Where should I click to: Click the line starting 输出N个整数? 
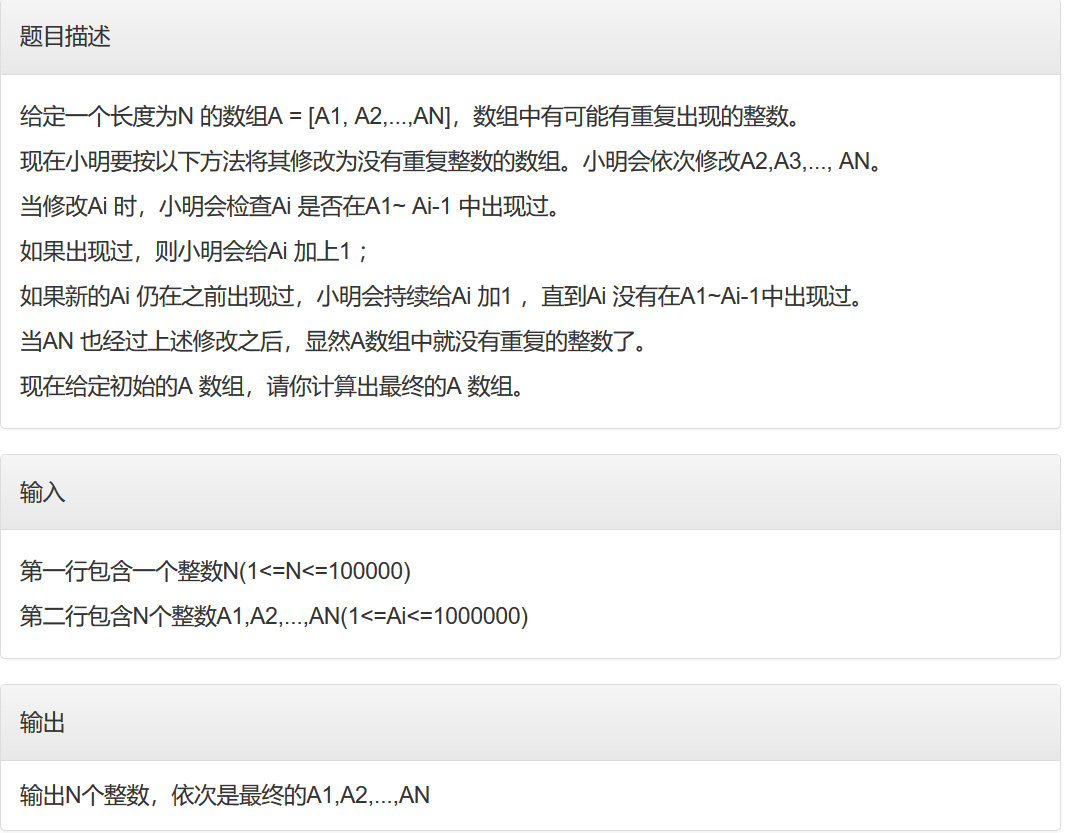pos(225,795)
